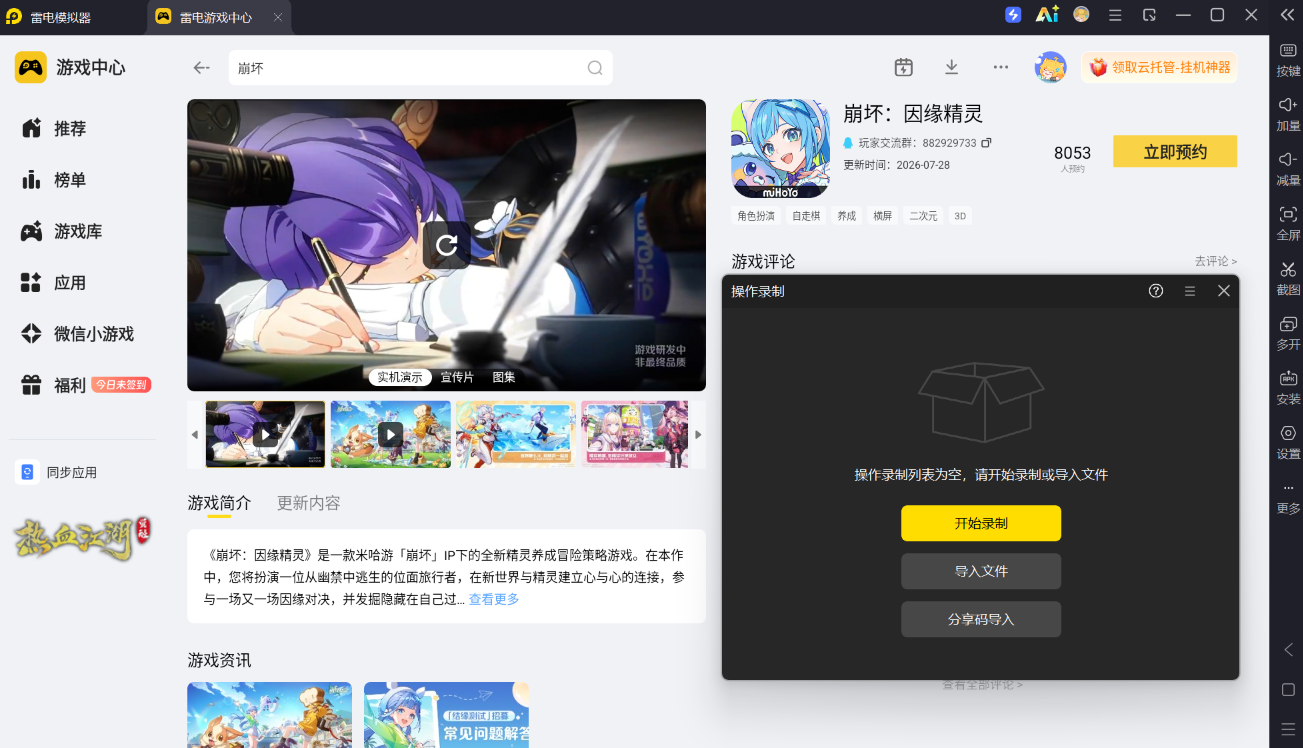Viewport: 1303px width, 748px height.
Task: Select the 图集 gallery tab
Action: tap(504, 377)
